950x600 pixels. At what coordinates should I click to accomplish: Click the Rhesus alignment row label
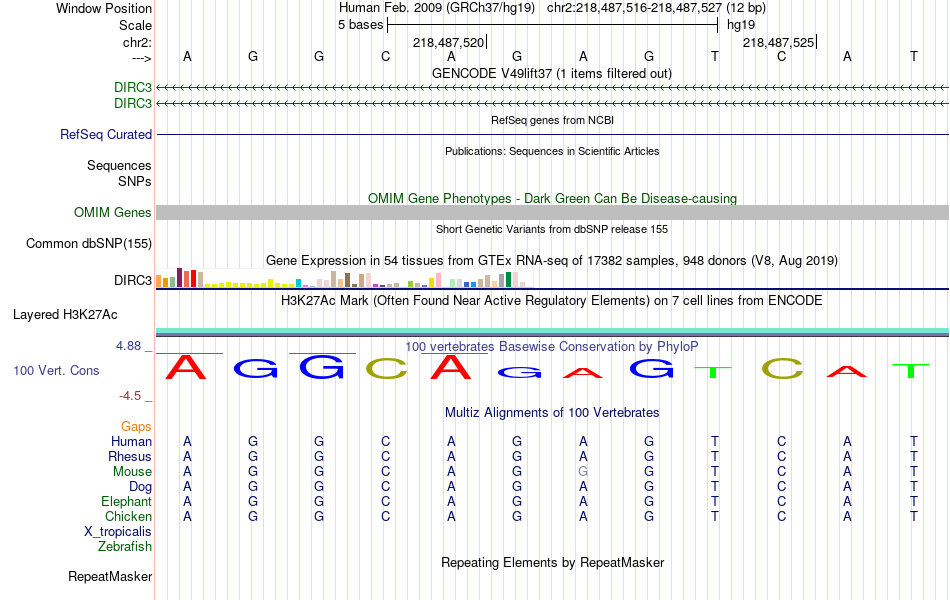[x=130, y=456]
